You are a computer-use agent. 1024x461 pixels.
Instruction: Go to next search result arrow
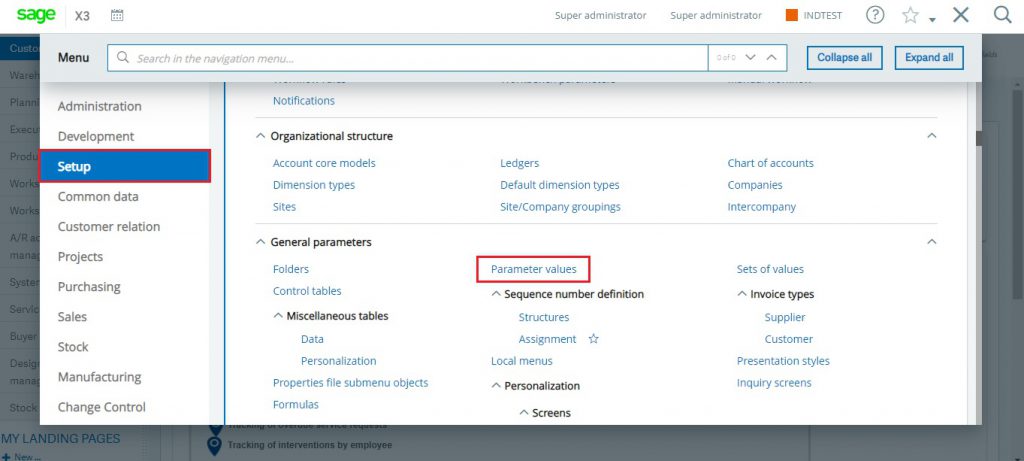750,57
